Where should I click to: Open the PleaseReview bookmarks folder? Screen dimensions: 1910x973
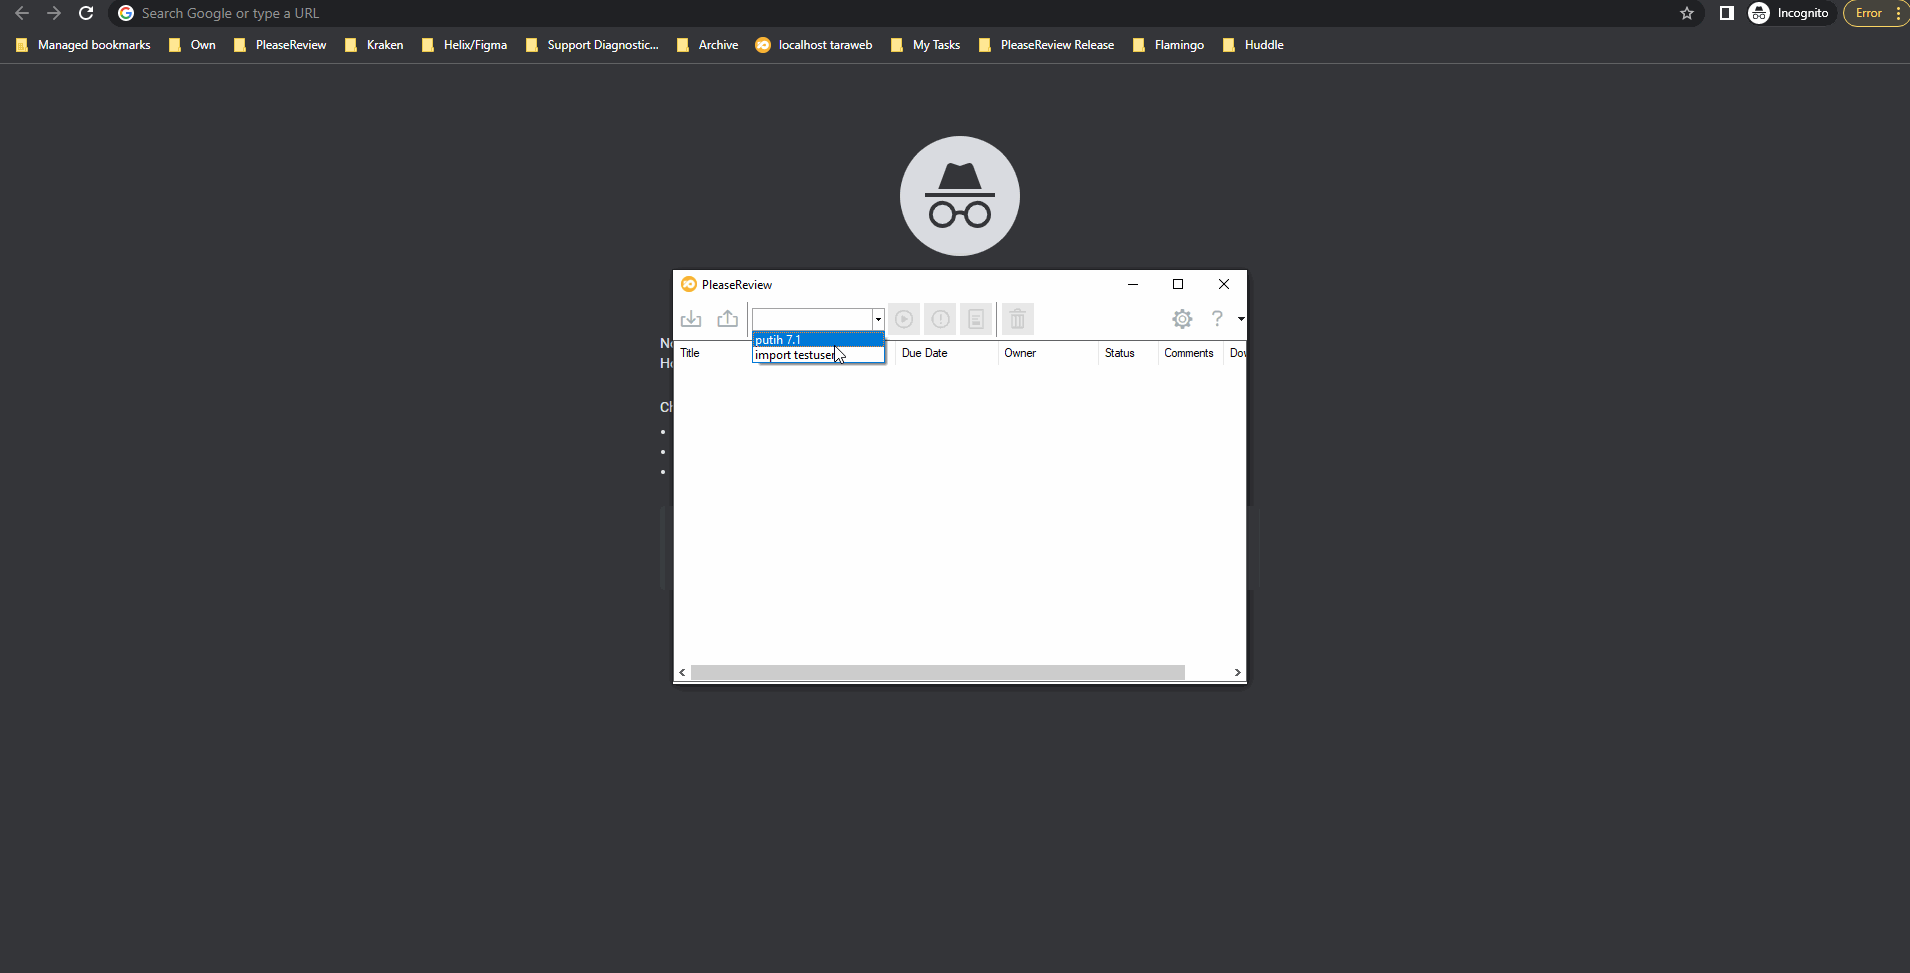(x=280, y=45)
